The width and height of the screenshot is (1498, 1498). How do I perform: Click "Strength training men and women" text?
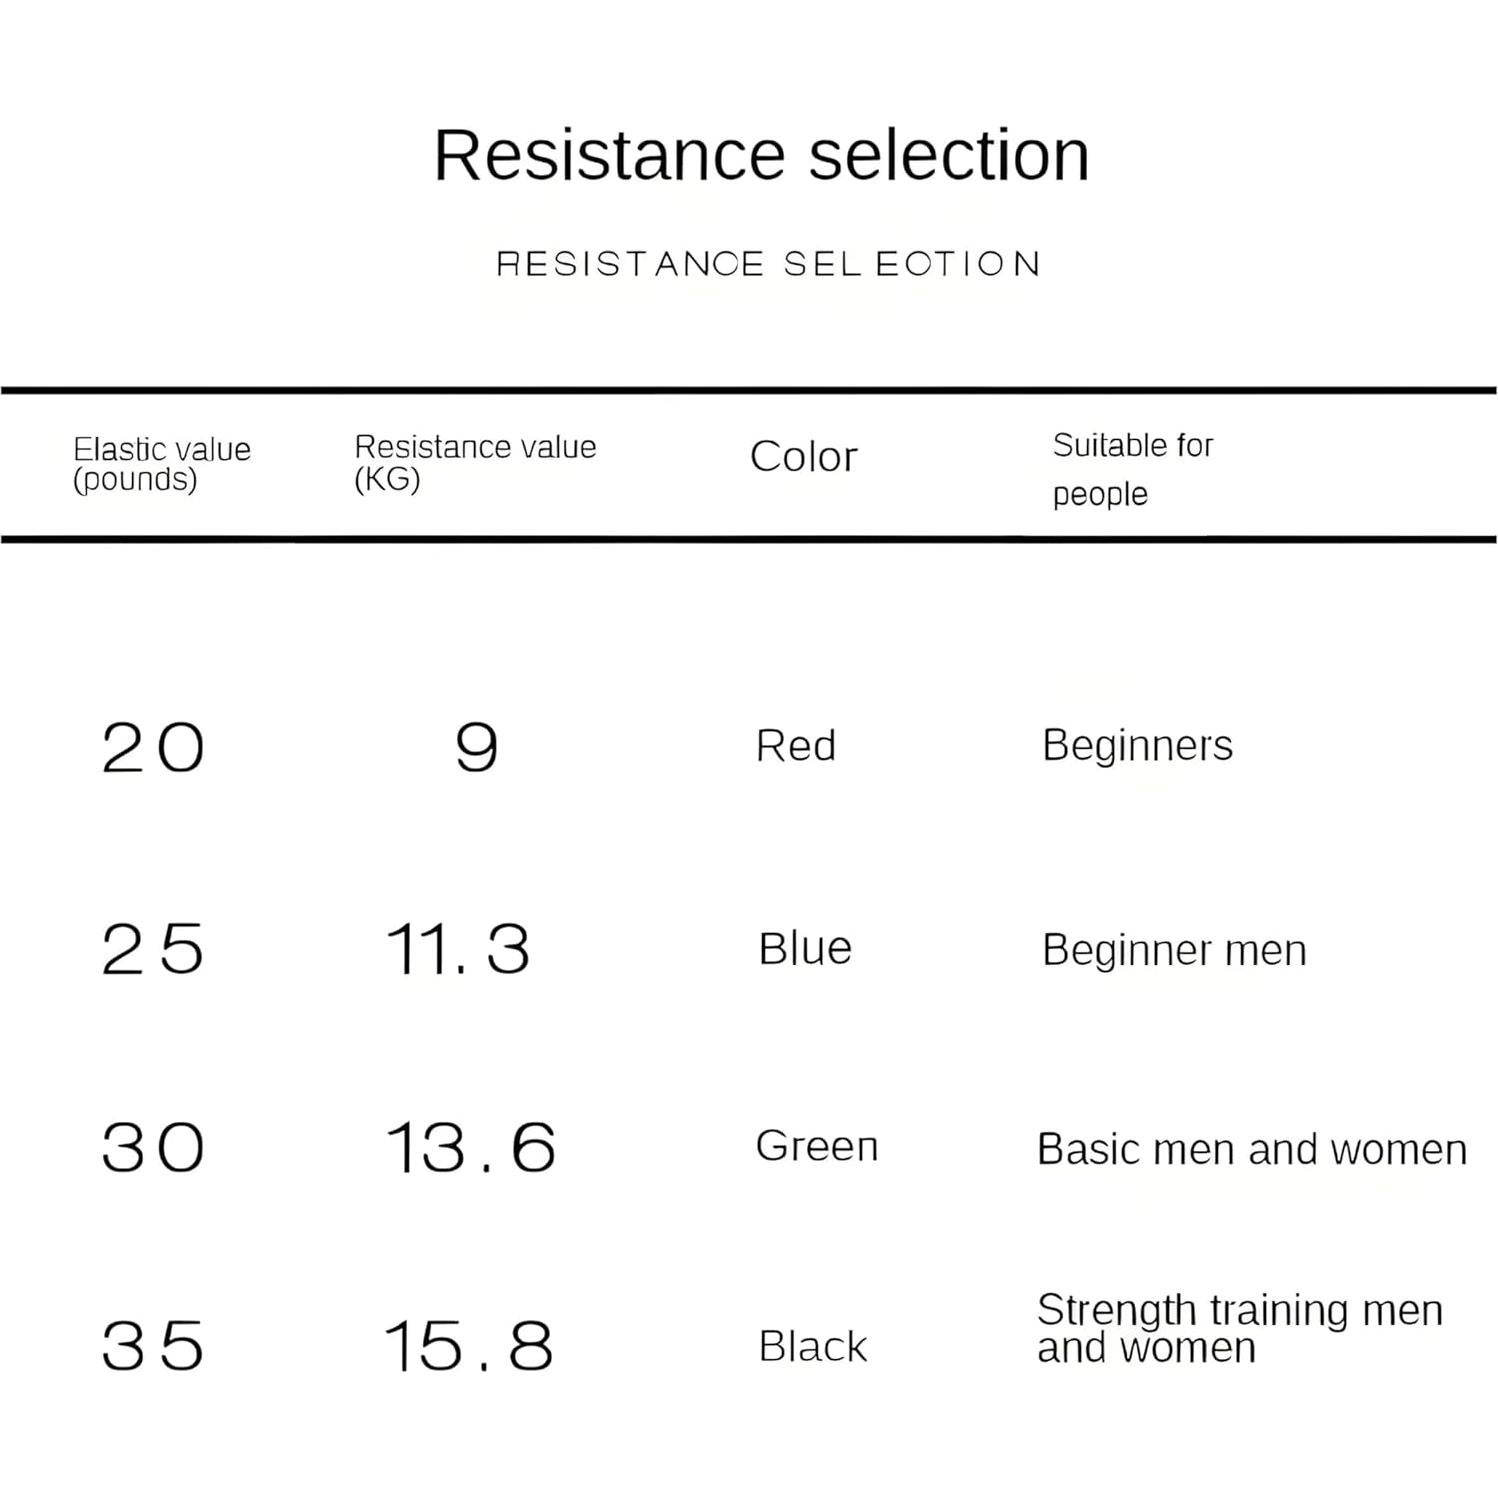[1239, 1328]
